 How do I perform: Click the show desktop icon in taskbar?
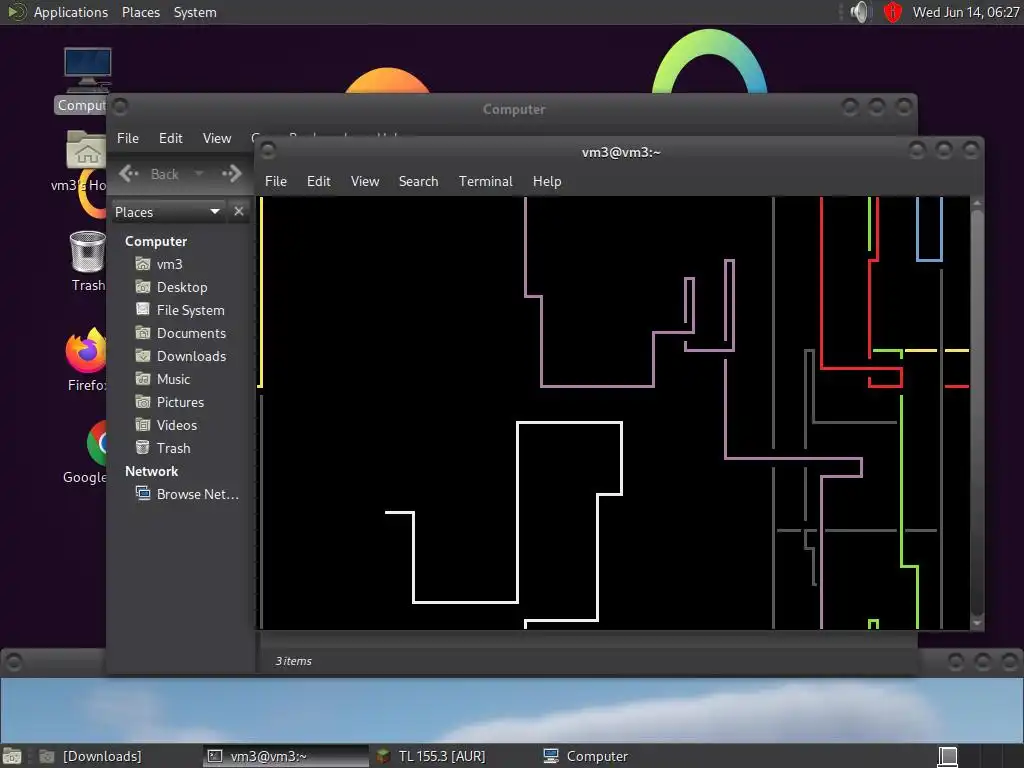pos(12,756)
